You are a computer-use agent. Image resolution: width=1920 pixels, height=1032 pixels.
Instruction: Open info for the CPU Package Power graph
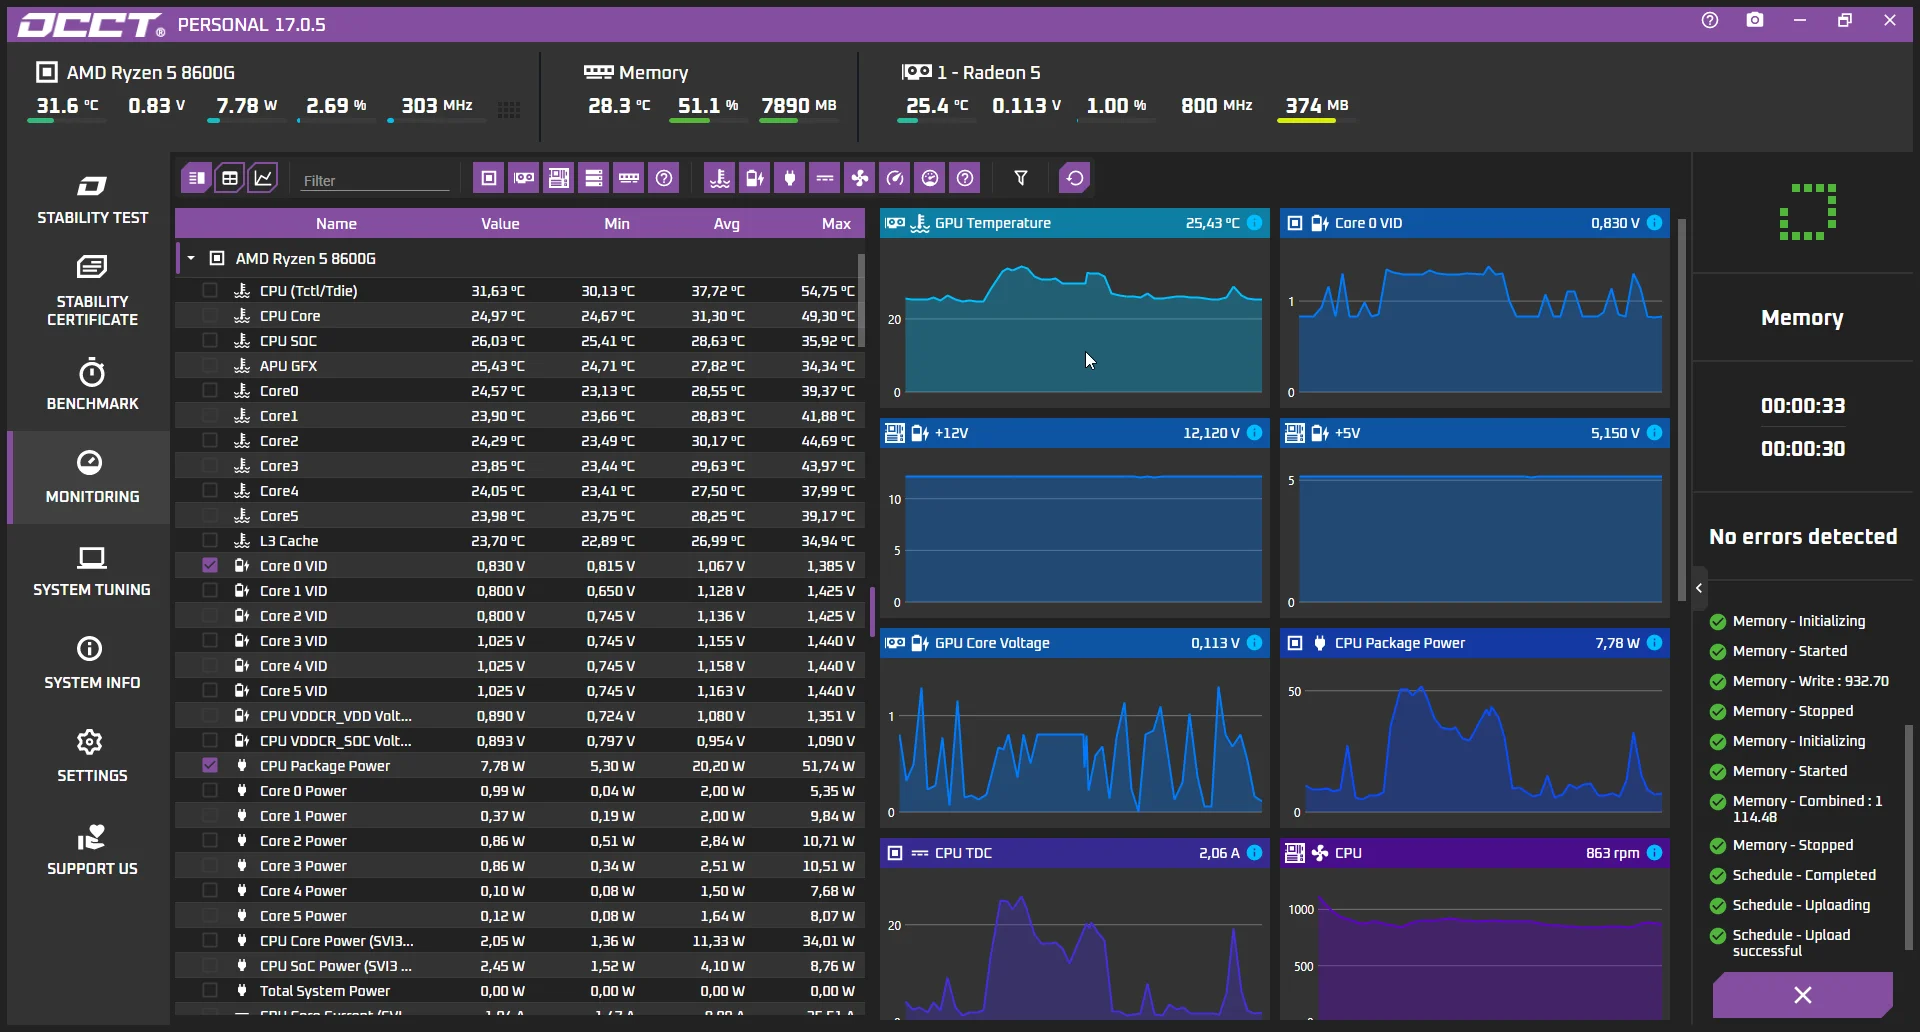click(x=1655, y=643)
